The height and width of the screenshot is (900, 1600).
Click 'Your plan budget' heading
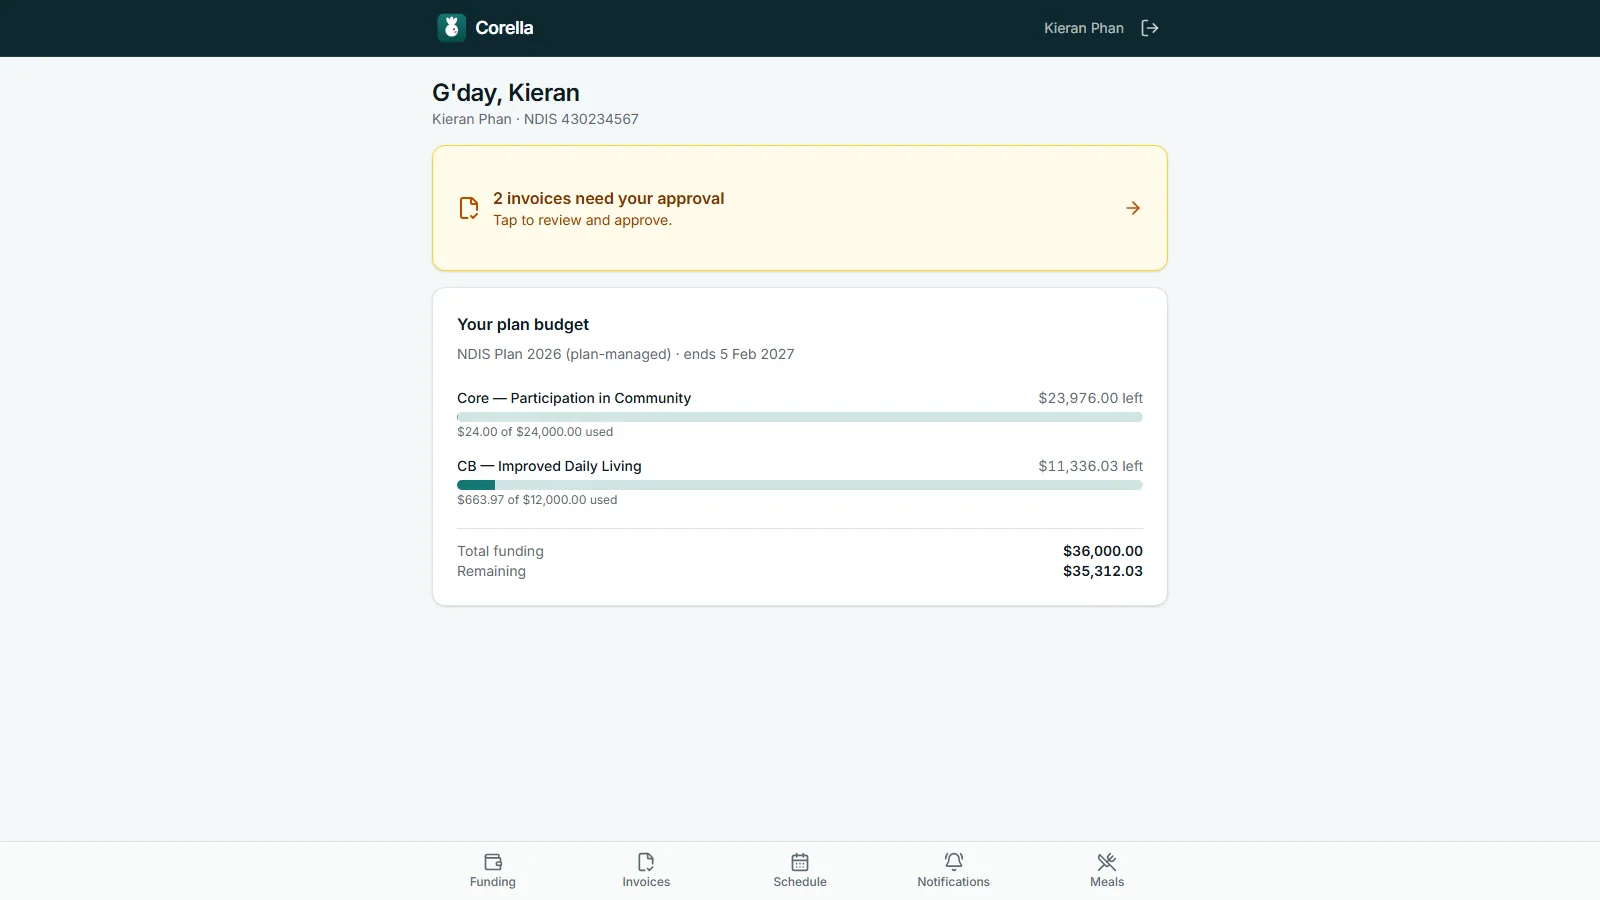coord(523,324)
